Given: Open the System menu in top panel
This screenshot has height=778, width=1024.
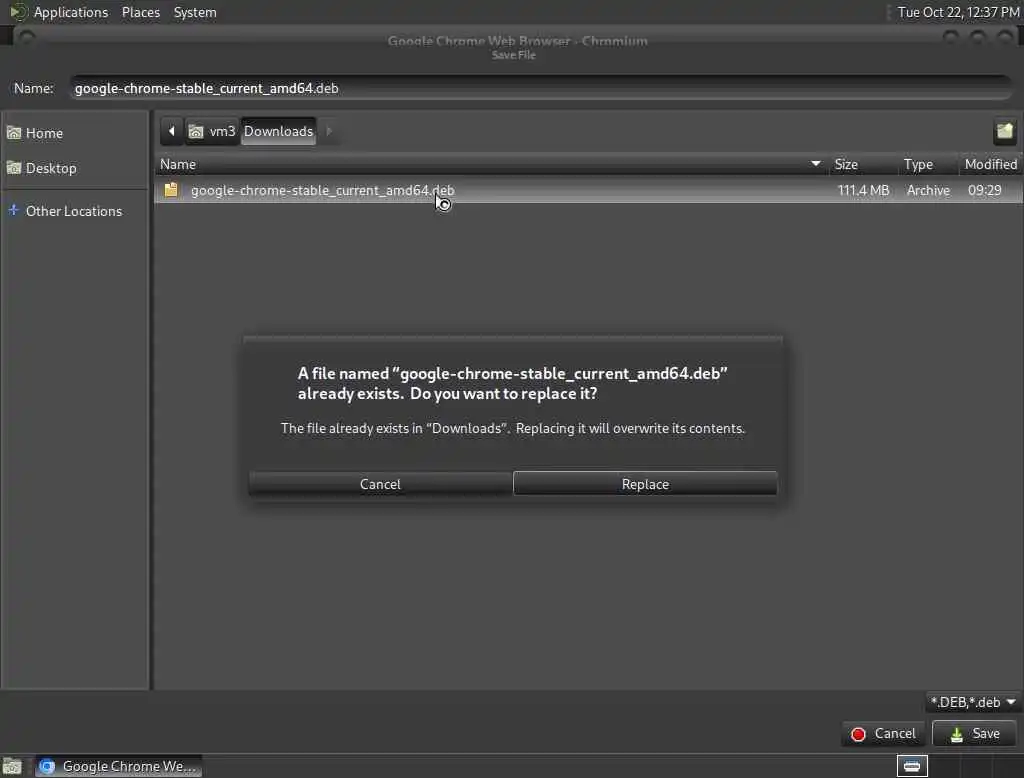Looking at the screenshot, I should (195, 12).
